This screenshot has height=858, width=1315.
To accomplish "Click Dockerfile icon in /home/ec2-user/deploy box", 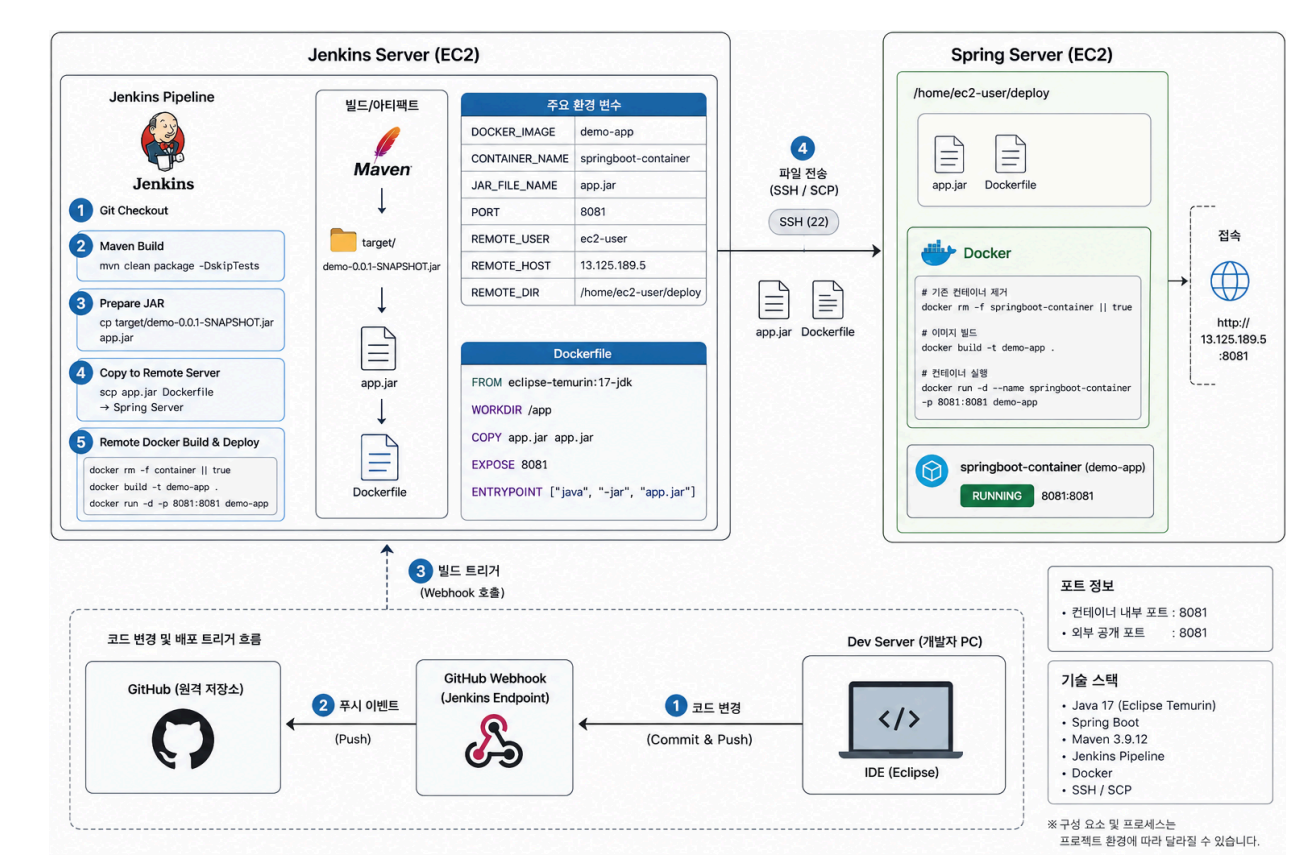I will point(1011,154).
